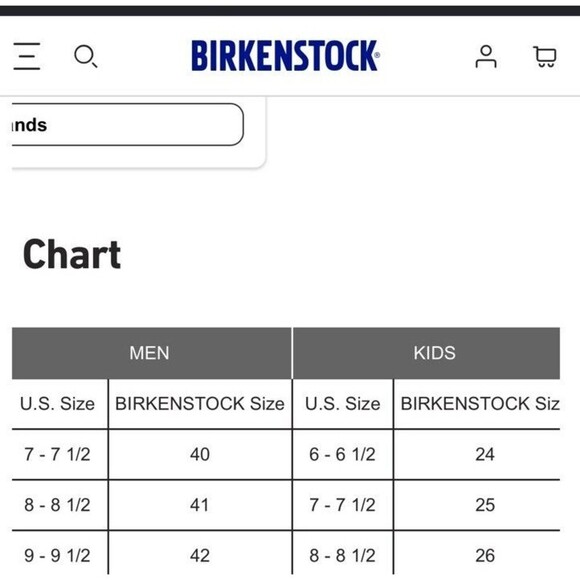Click men's U.S. size 9 - 9 1/2
This screenshot has height=580, width=580.
pyautogui.click(x=57, y=555)
